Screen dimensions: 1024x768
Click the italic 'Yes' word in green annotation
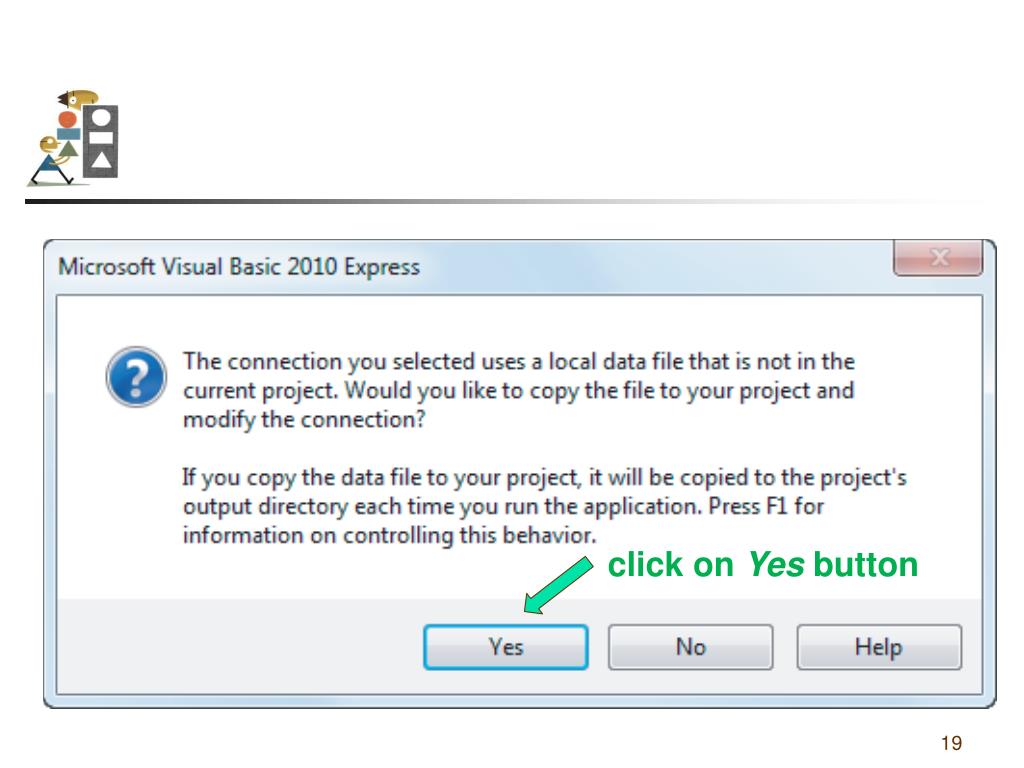[776, 564]
